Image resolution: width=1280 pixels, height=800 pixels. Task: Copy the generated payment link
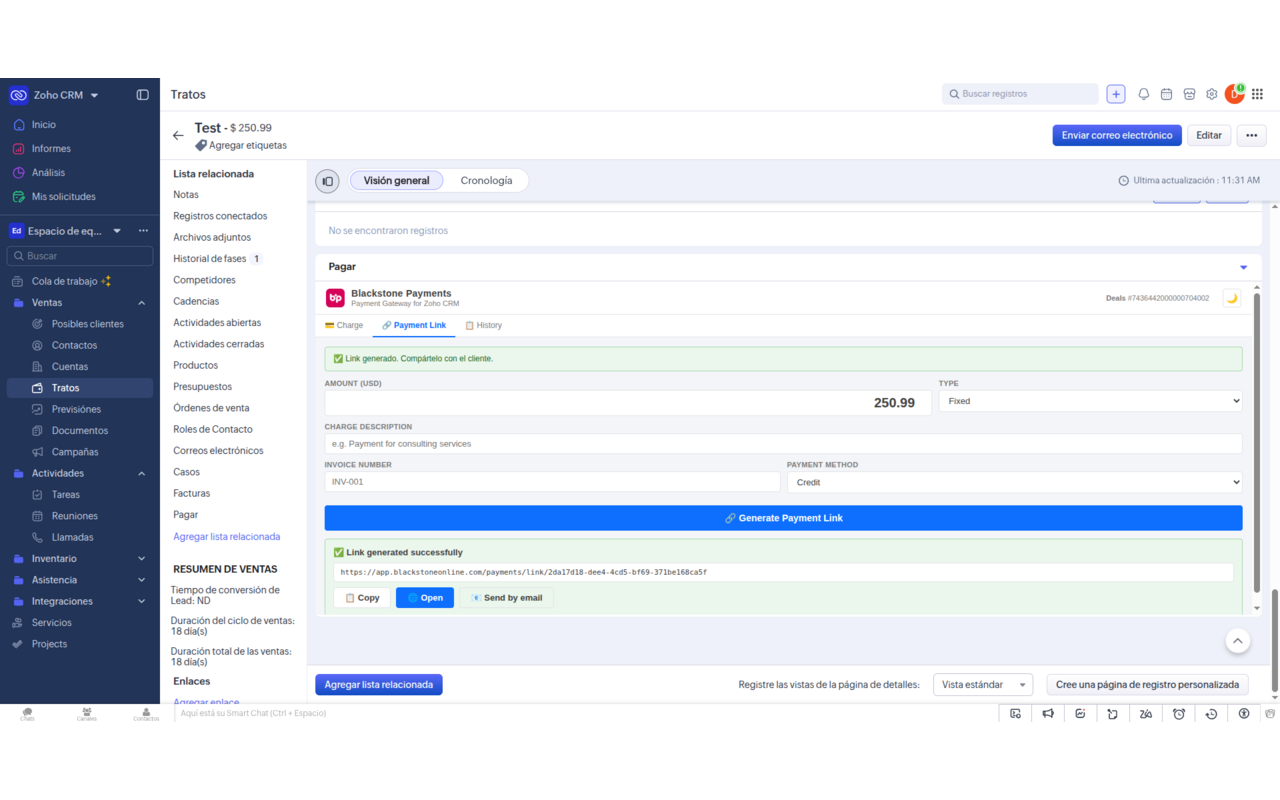pos(362,598)
